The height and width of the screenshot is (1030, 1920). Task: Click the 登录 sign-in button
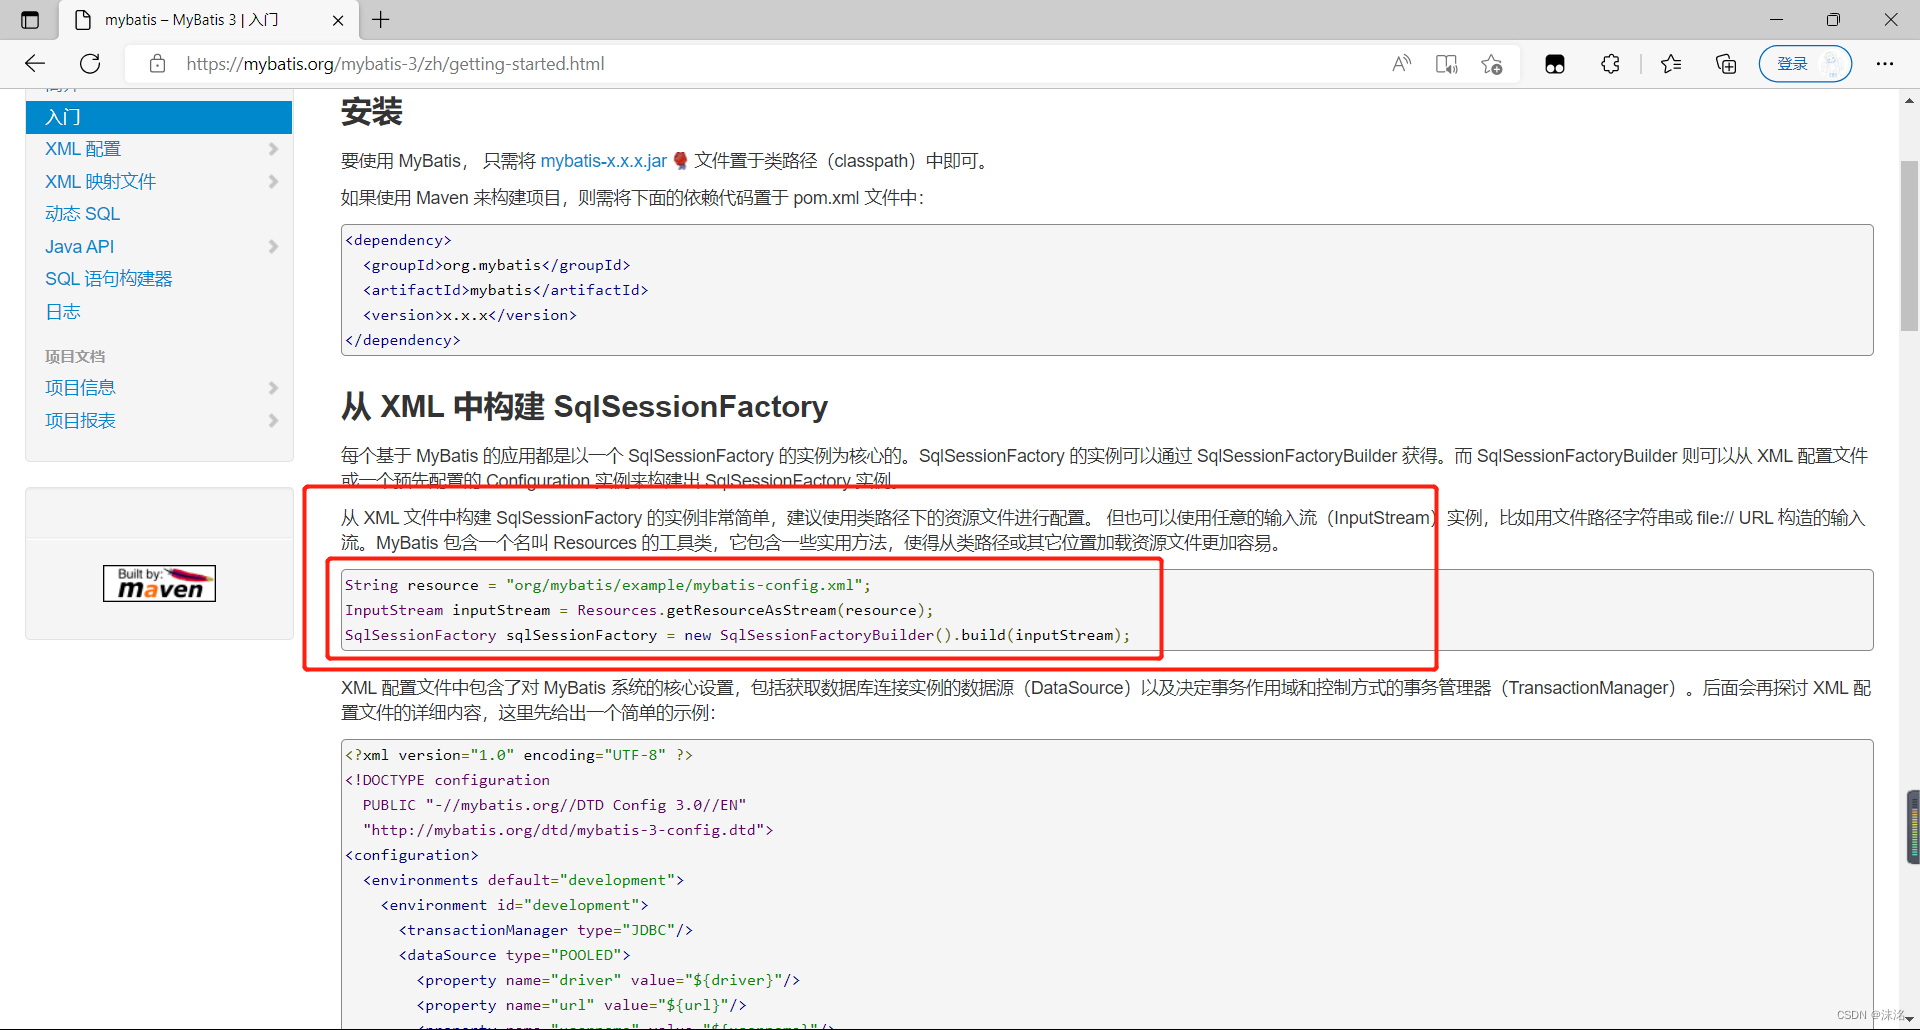[x=1805, y=64]
